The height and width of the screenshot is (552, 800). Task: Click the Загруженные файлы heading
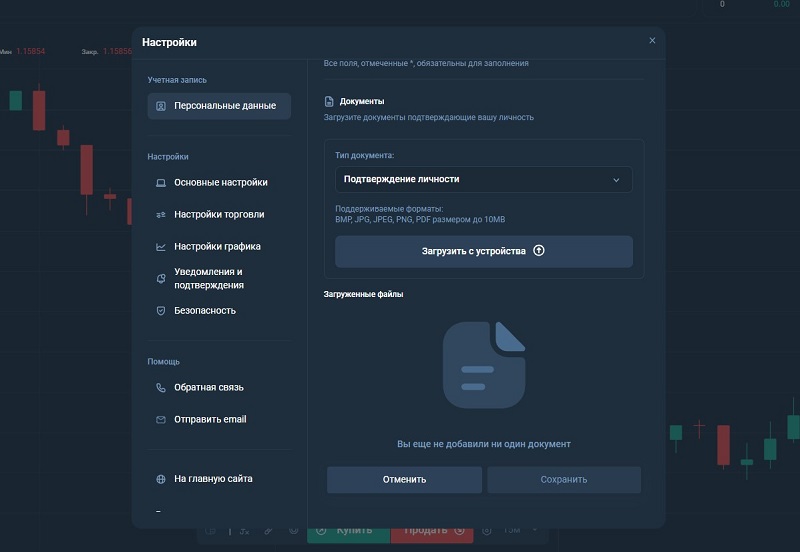363,294
